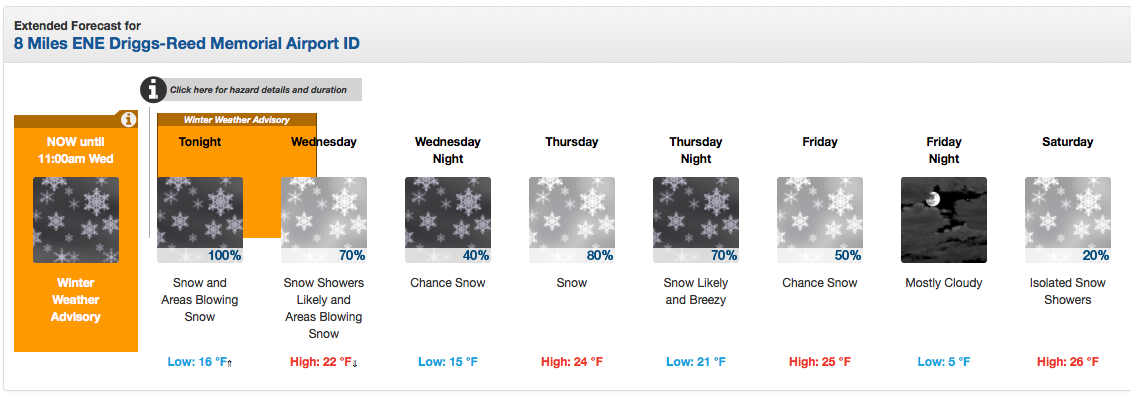
Task: Click the black info circle icon near hazard details
Action: [x=152, y=89]
